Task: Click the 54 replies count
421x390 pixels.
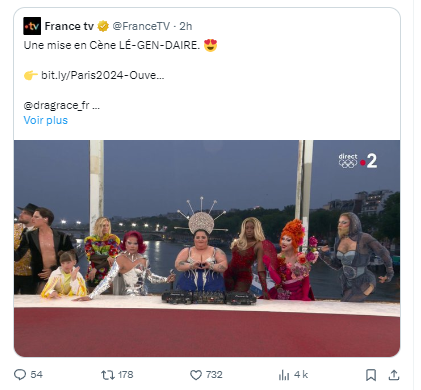Action: point(37,375)
